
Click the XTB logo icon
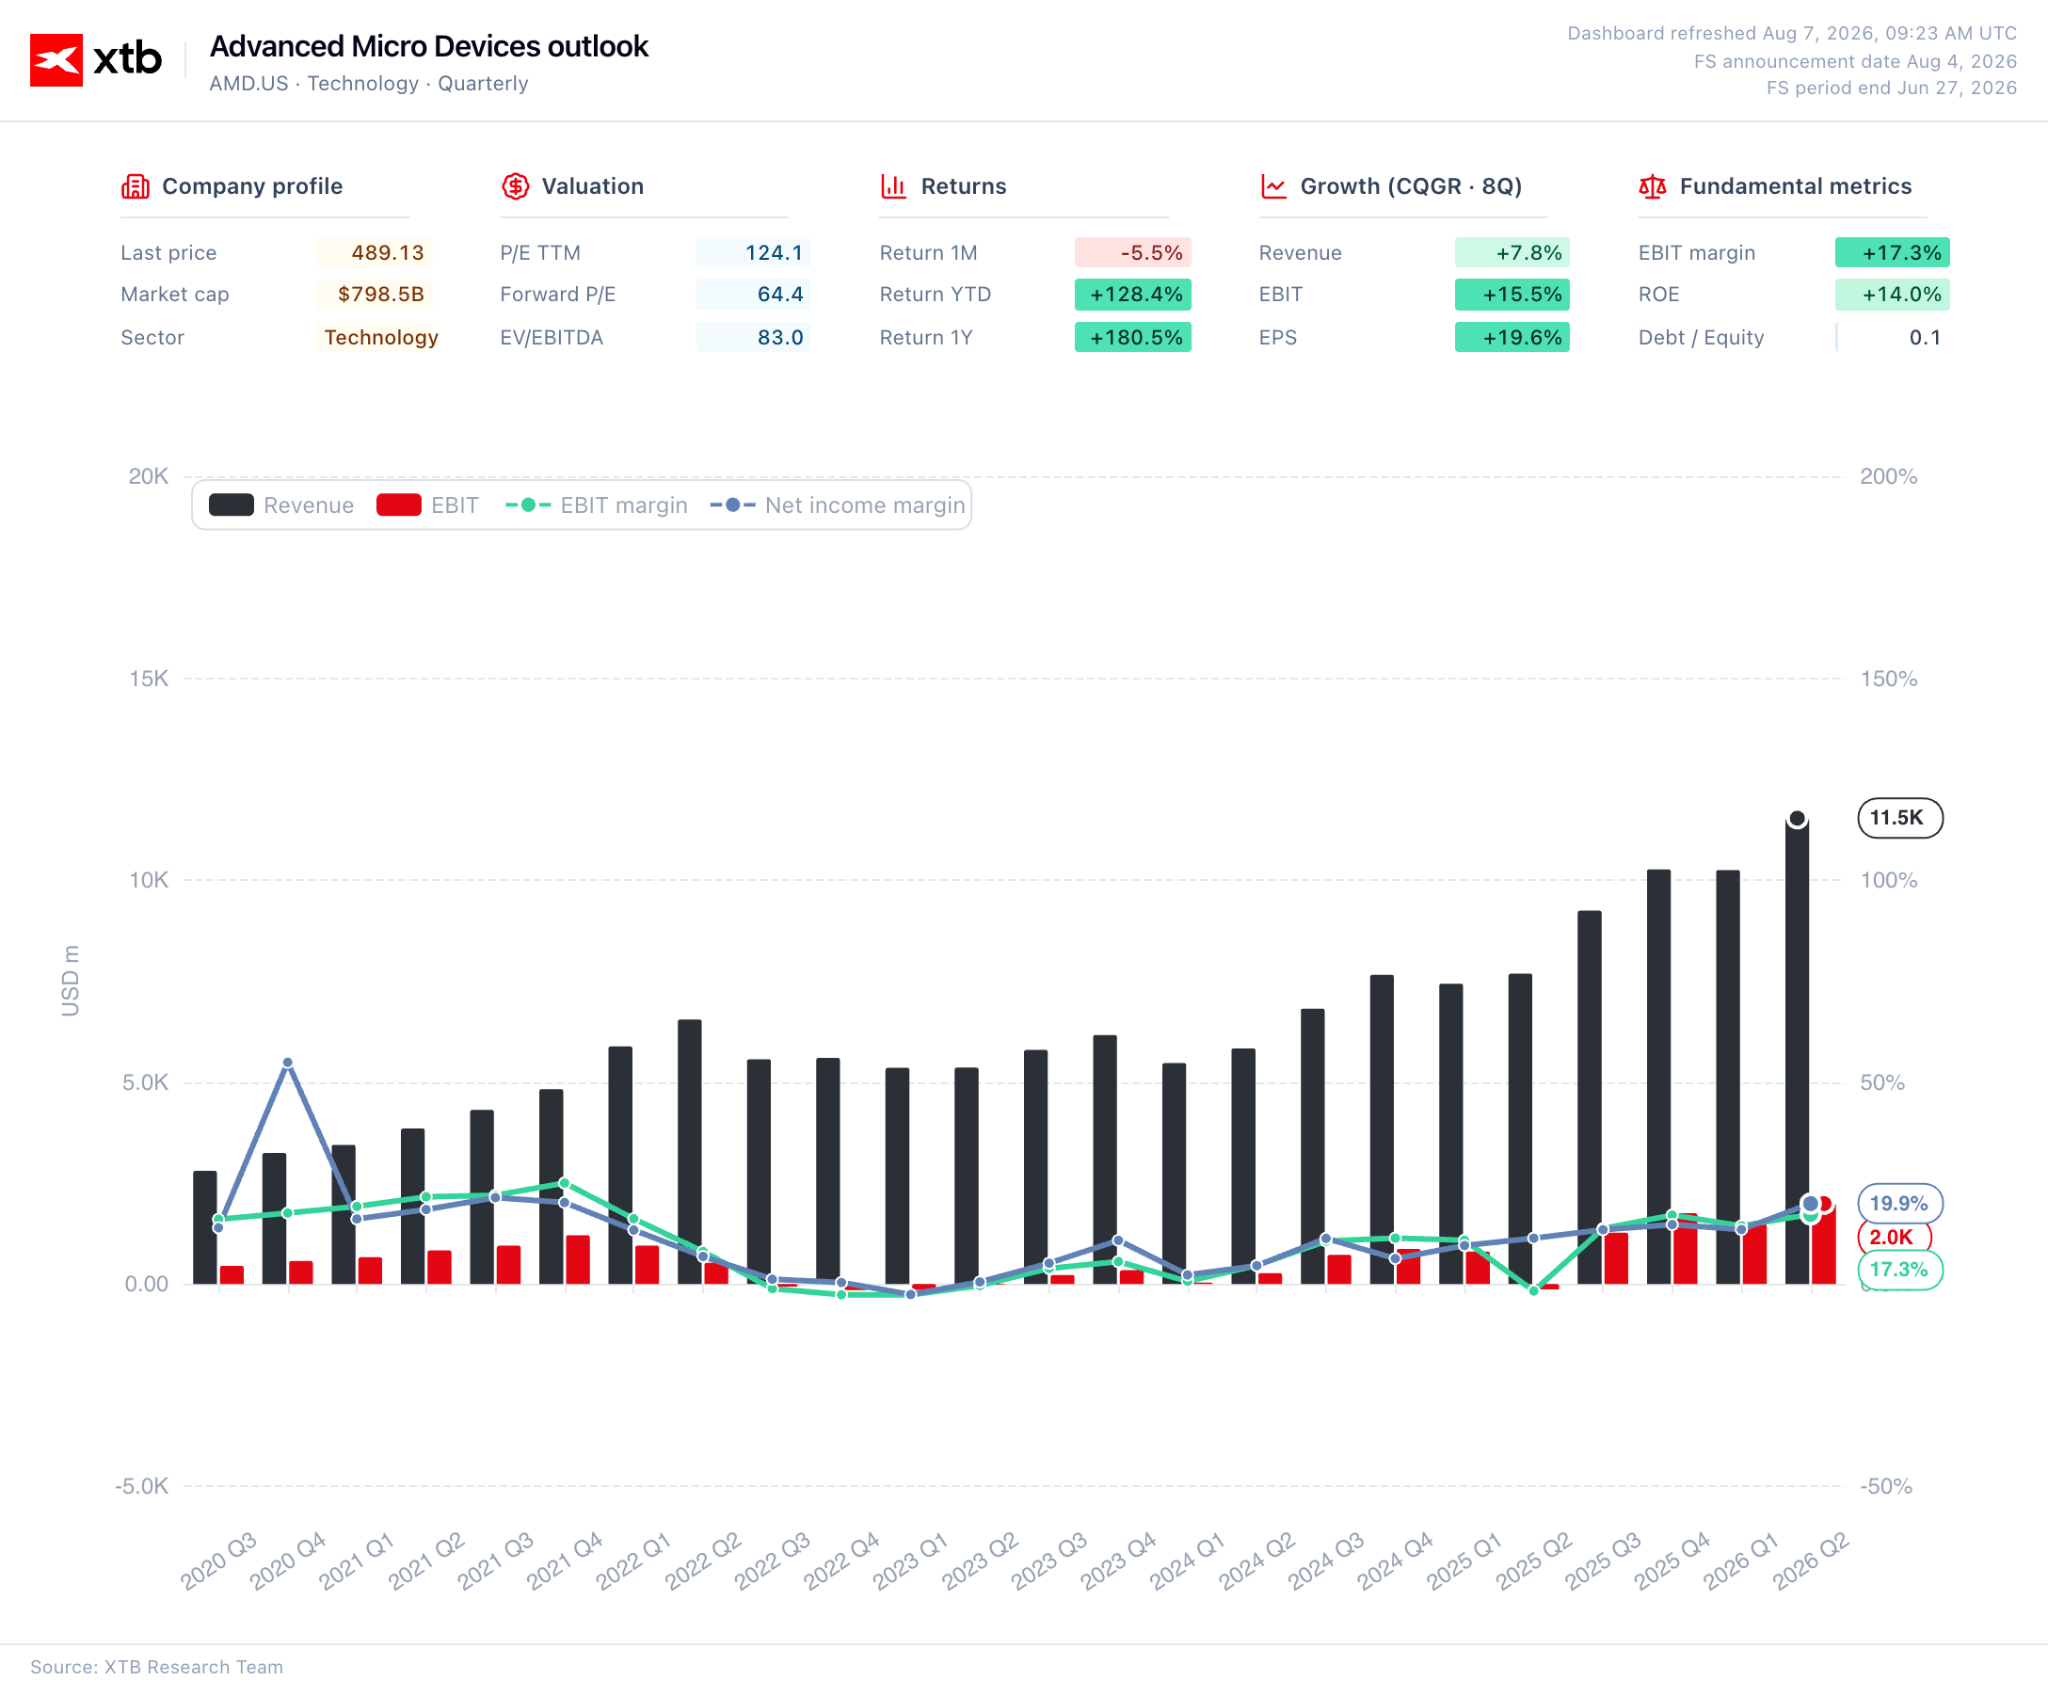56,60
